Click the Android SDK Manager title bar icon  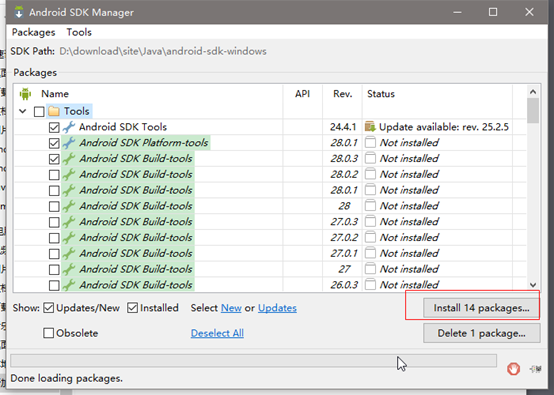[19, 12]
